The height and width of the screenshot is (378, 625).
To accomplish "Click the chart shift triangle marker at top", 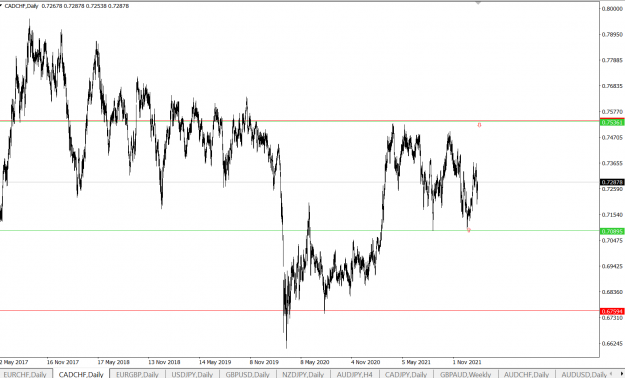I will tap(478, 3).
